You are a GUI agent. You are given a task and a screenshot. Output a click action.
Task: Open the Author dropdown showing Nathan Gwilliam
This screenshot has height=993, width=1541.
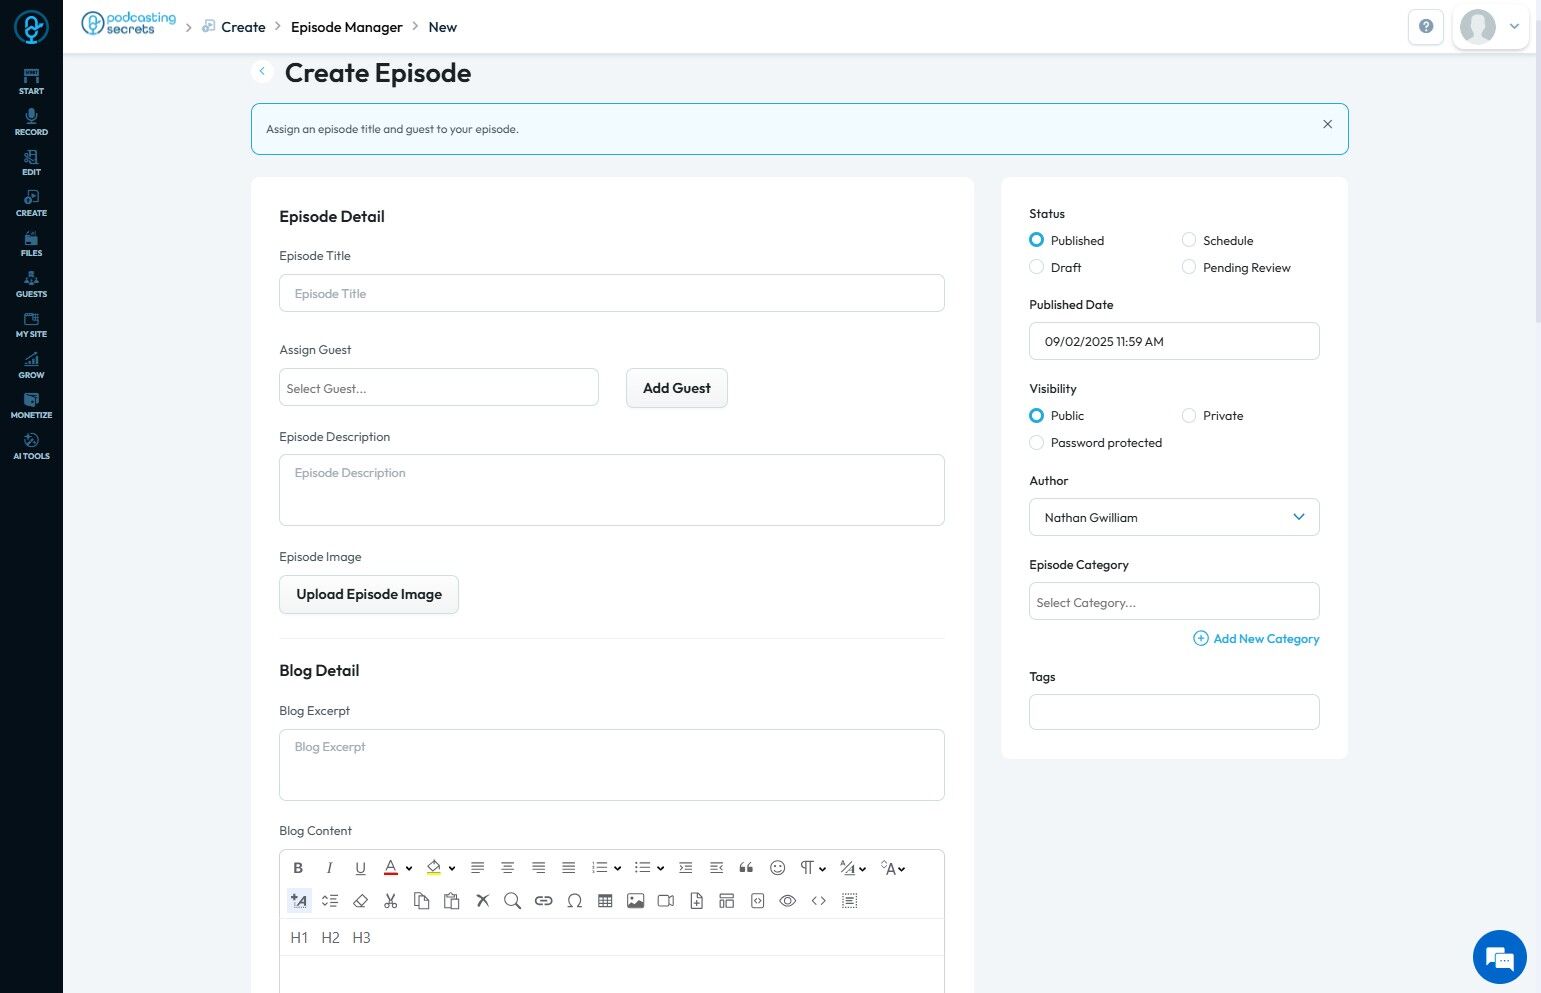(x=1174, y=517)
